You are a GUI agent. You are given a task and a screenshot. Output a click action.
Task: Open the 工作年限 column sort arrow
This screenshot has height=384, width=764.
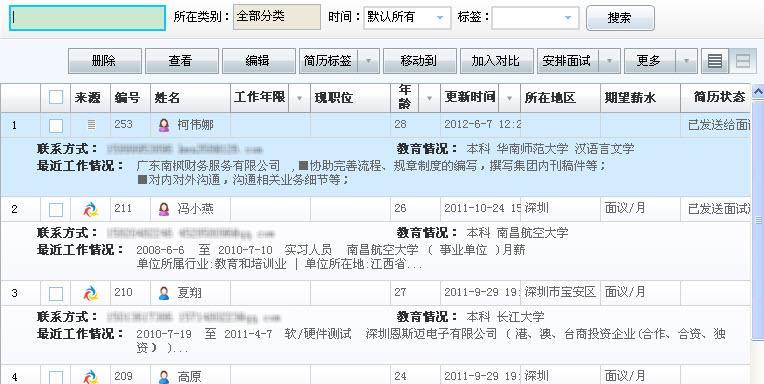[x=299, y=98]
